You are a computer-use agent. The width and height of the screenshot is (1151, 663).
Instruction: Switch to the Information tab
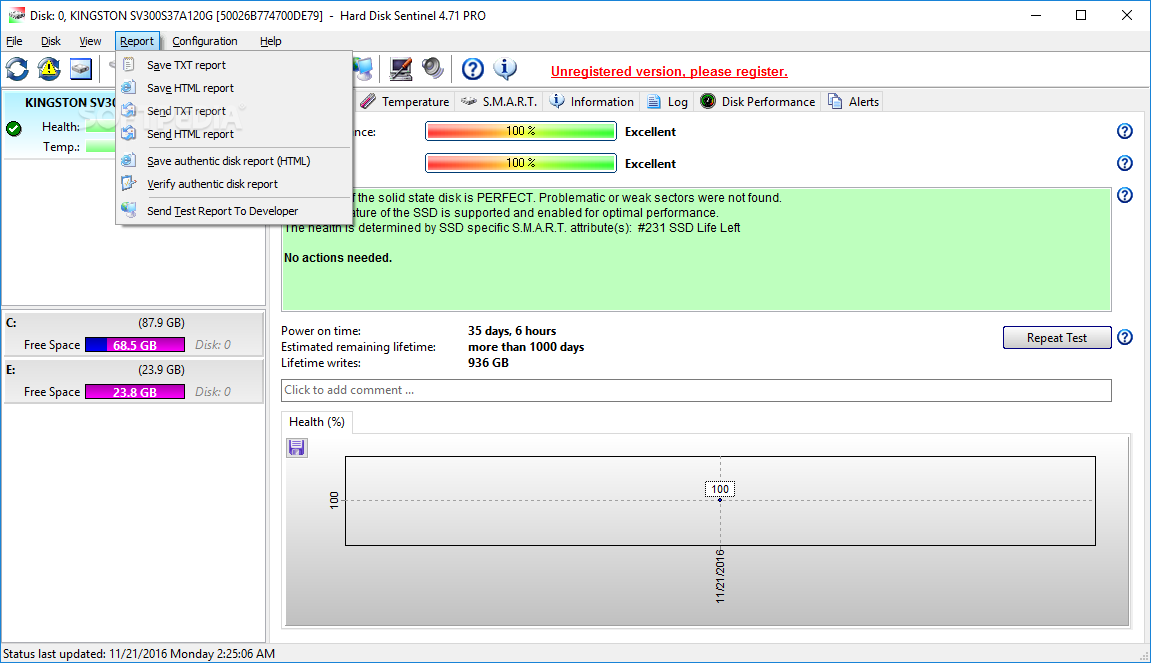coord(592,101)
